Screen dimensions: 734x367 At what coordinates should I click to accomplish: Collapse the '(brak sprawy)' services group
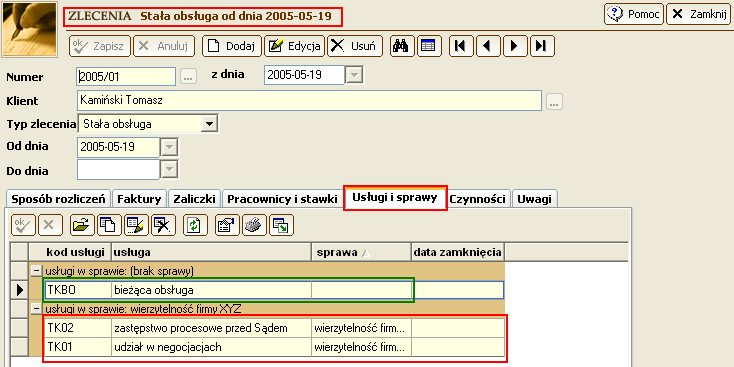[x=36, y=270]
